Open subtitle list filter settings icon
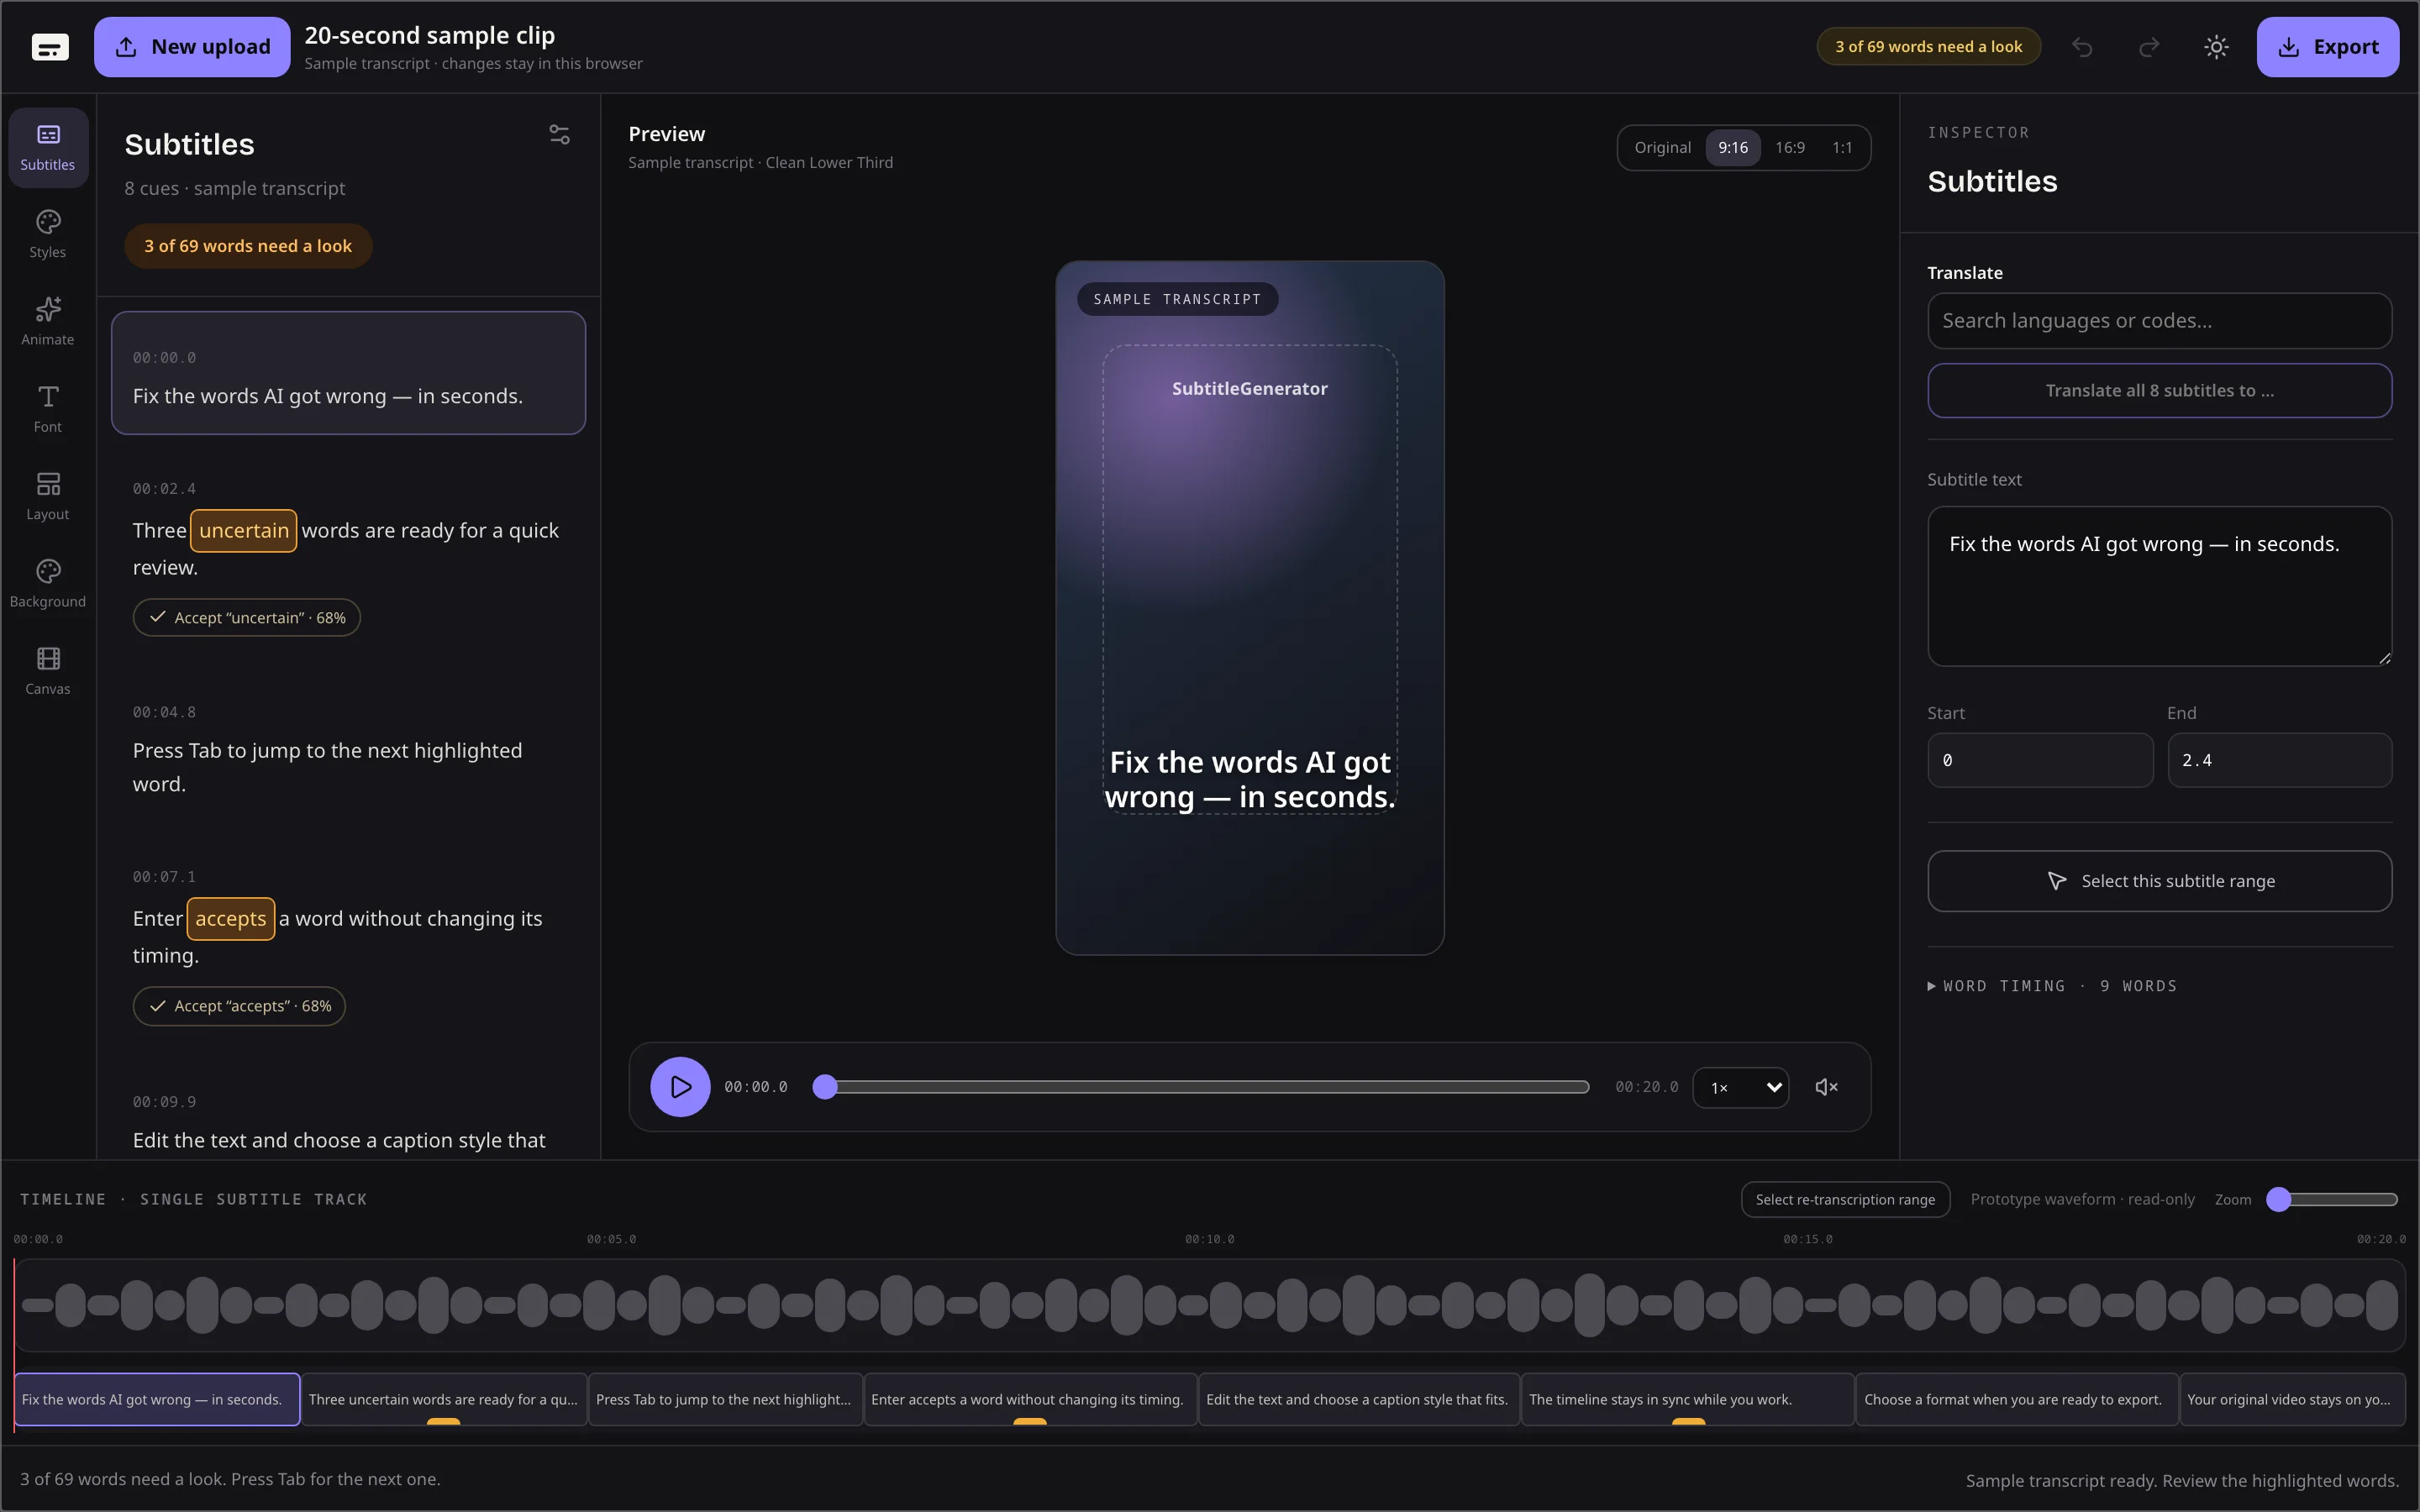The height and width of the screenshot is (1512, 2420). tap(559, 134)
